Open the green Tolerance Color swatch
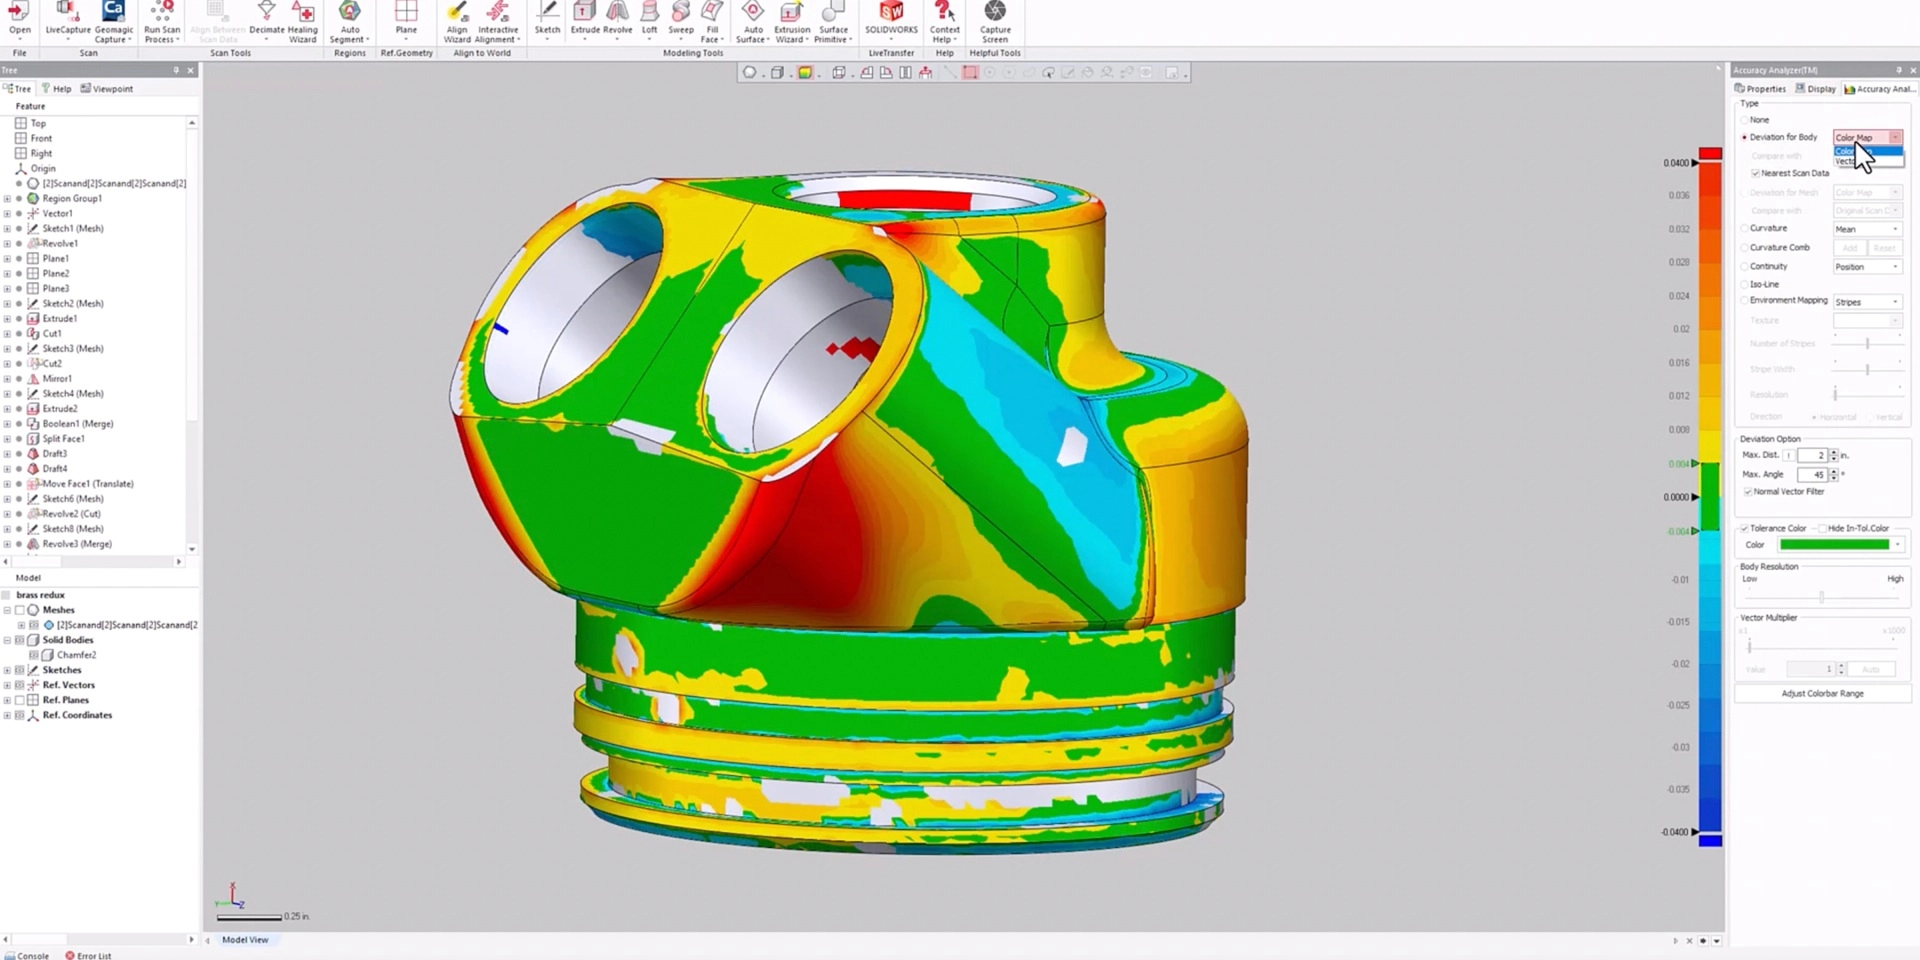This screenshot has height=960, width=1920. click(x=1835, y=545)
